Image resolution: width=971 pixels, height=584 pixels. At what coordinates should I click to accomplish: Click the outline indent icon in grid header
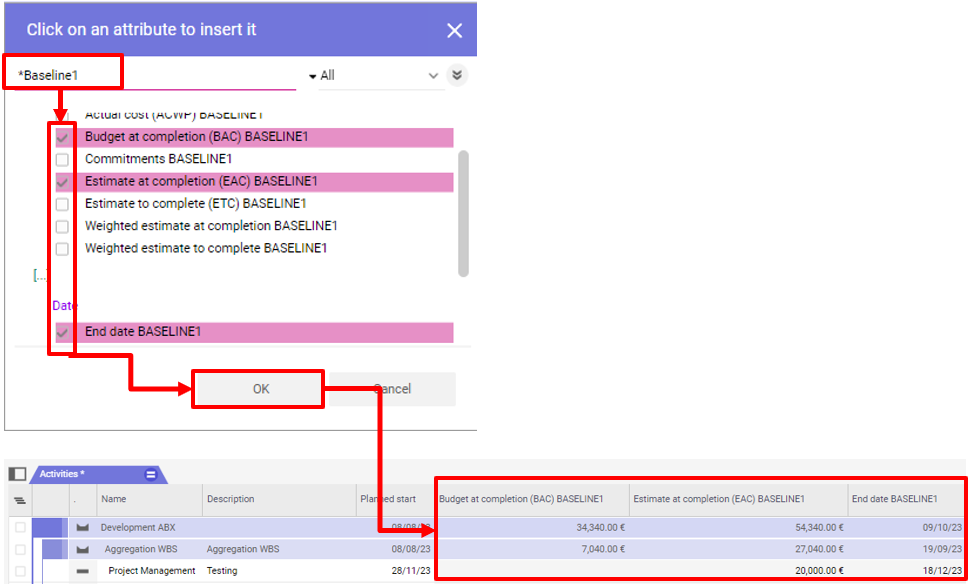(19, 500)
